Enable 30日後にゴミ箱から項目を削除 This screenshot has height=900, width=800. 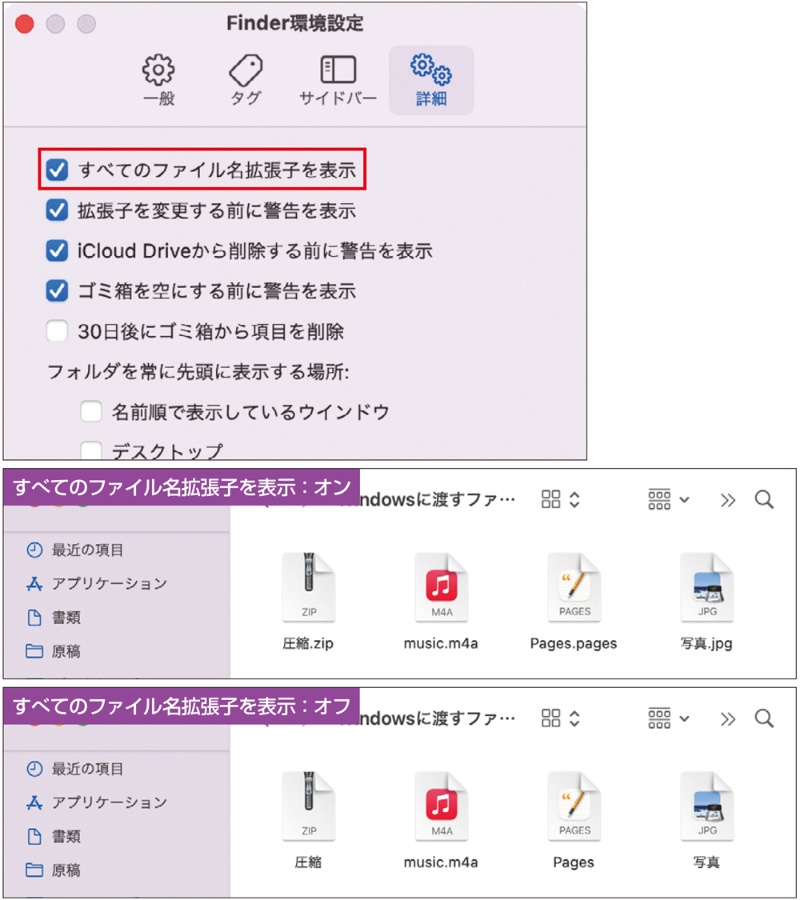tap(57, 330)
